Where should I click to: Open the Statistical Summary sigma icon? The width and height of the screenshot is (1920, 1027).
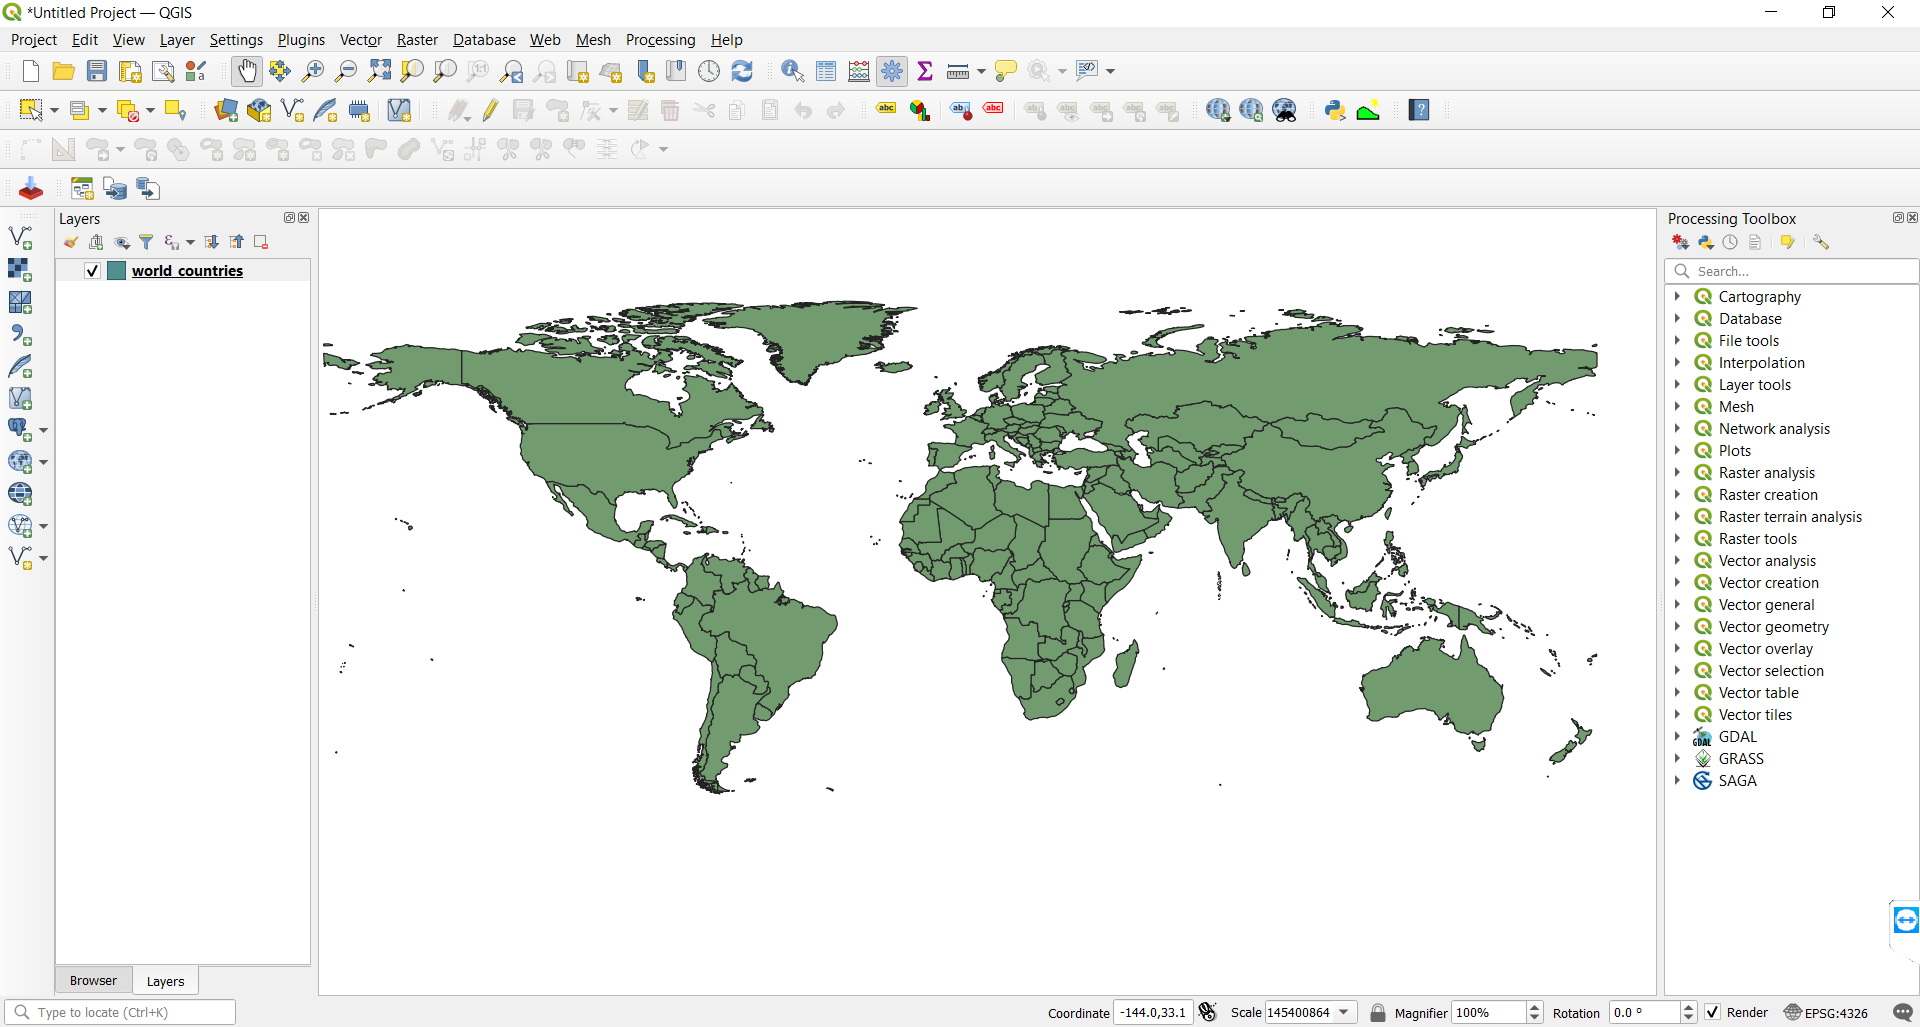pyautogui.click(x=925, y=71)
